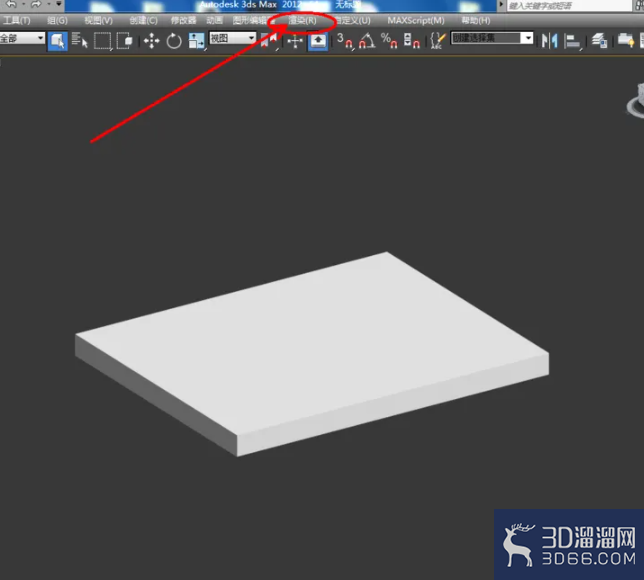Image resolution: width=644 pixels, height=580 pixels.
Task: Open the 全部 selection filter dropdown
Action: tap(22, 38)
